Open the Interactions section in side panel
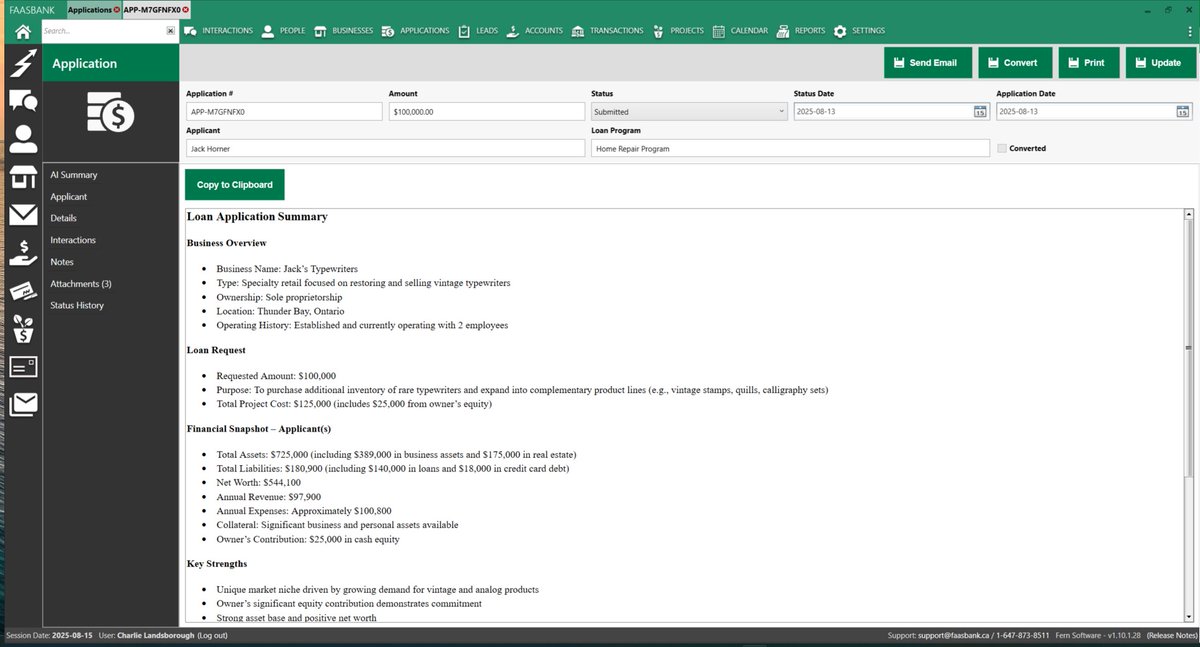This screenshot has height=647, width=1200. pos(73,240)
